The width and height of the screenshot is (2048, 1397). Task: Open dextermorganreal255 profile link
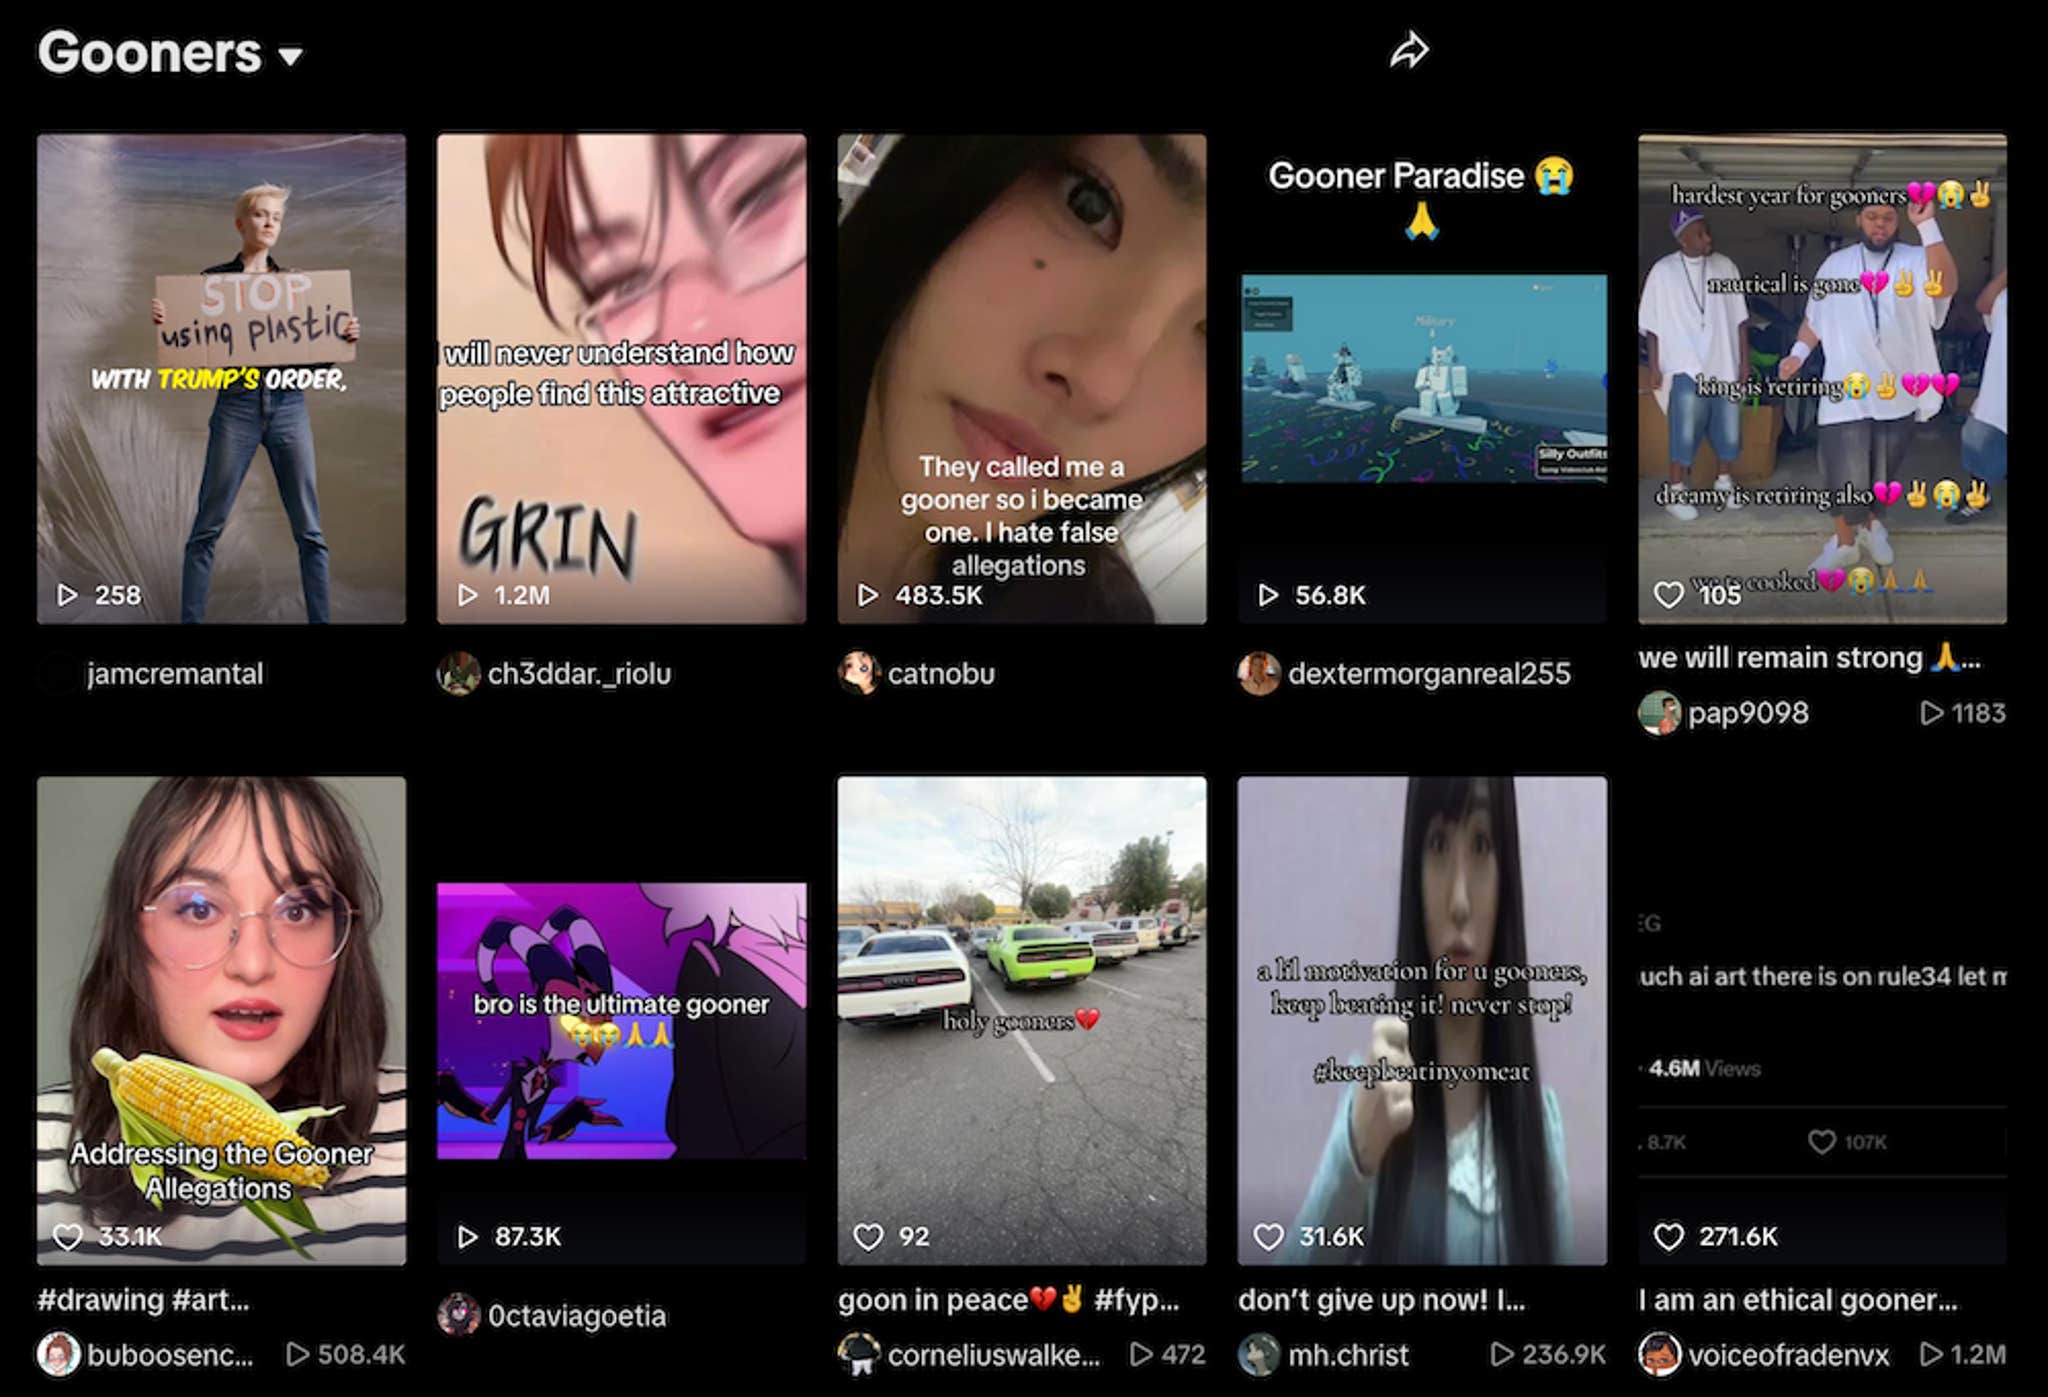point(1428,674)
